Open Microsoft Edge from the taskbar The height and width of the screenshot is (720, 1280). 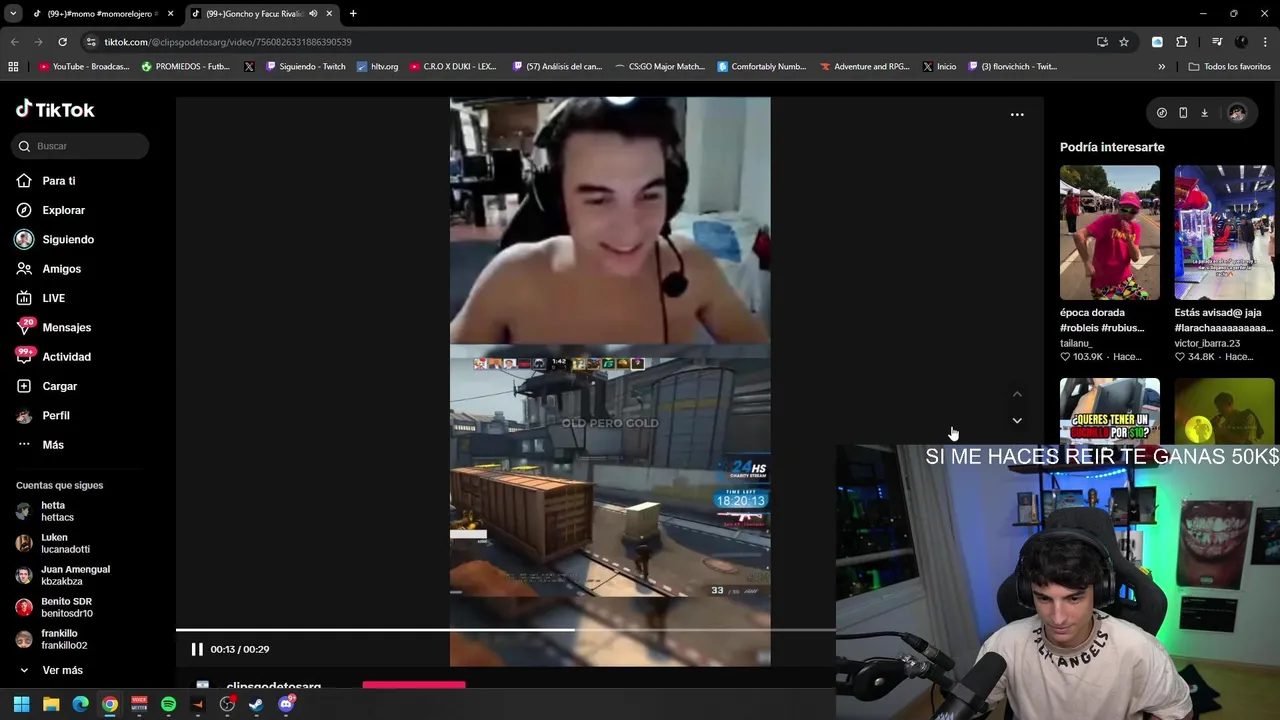pyautogui.click(x=80, y=705)
